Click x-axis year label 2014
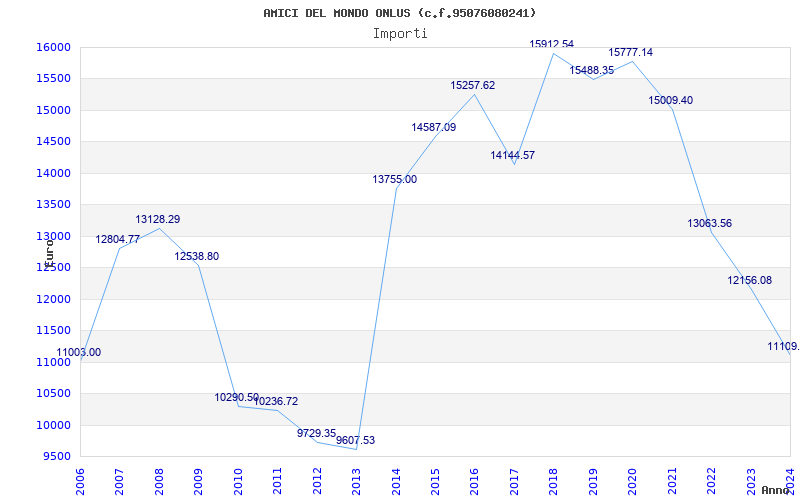Image resolution: width=800 pixels, height=500 pixels. tap(395, 482)
